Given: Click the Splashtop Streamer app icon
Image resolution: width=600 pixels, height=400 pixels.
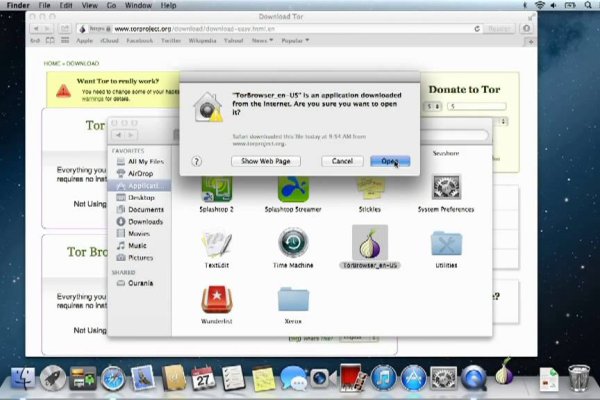Looking at the screenshot, I should click(293, 187).
